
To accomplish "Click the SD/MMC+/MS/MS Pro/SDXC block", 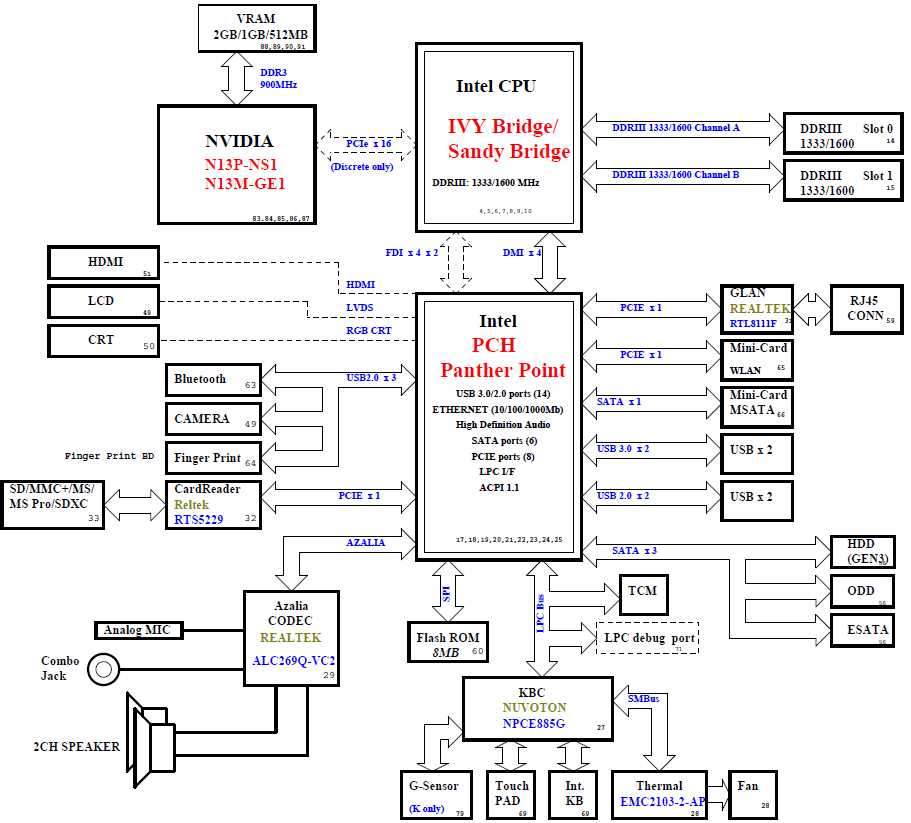I will (52, 505).
